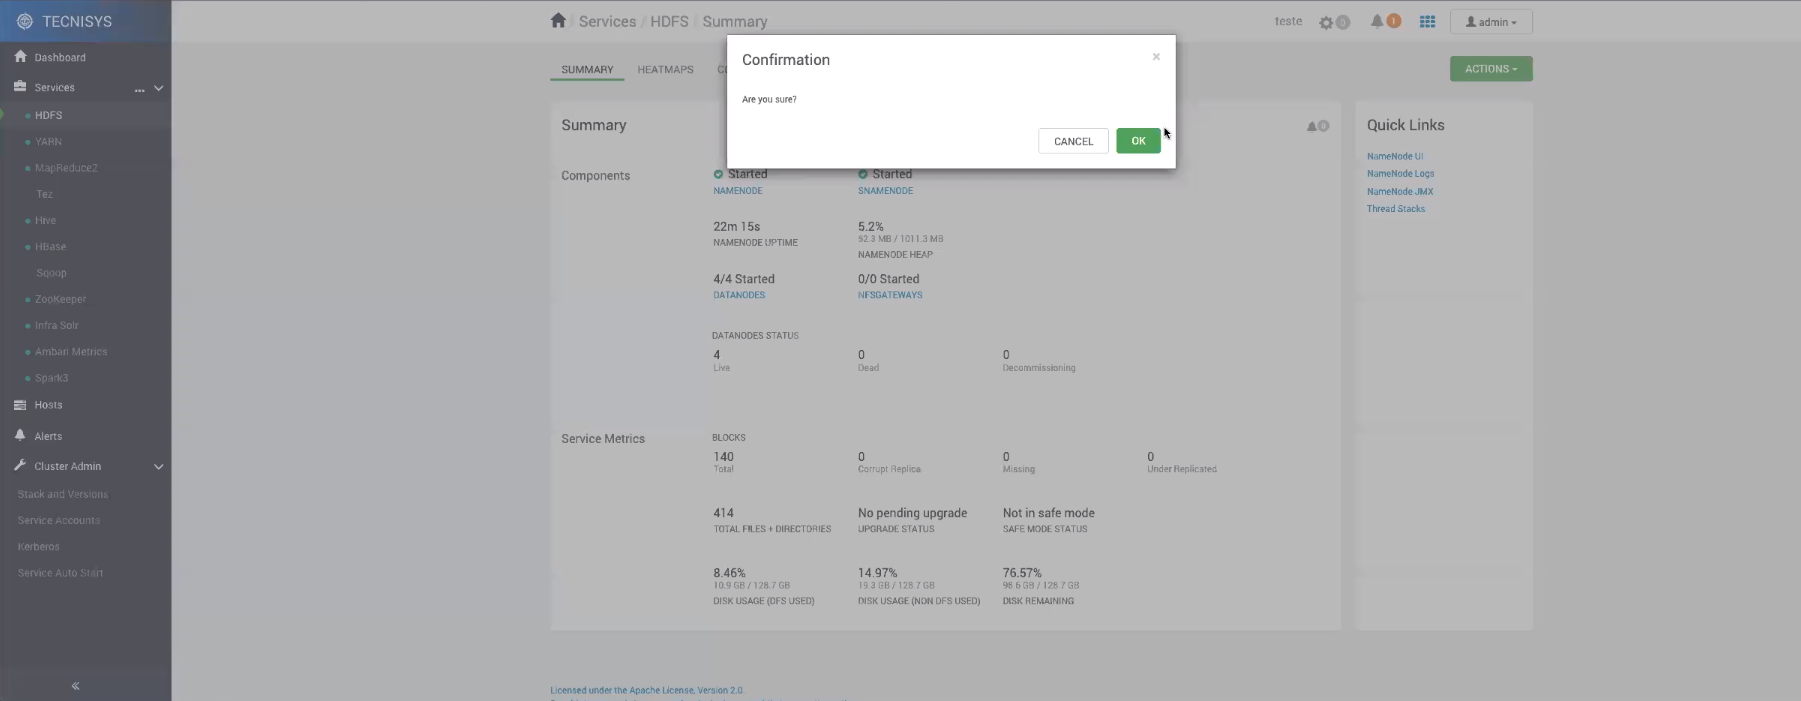Select HDFS service in sidebar
Image resolution: width=1801 pixels, height=701 pixels.
(48, 115)
